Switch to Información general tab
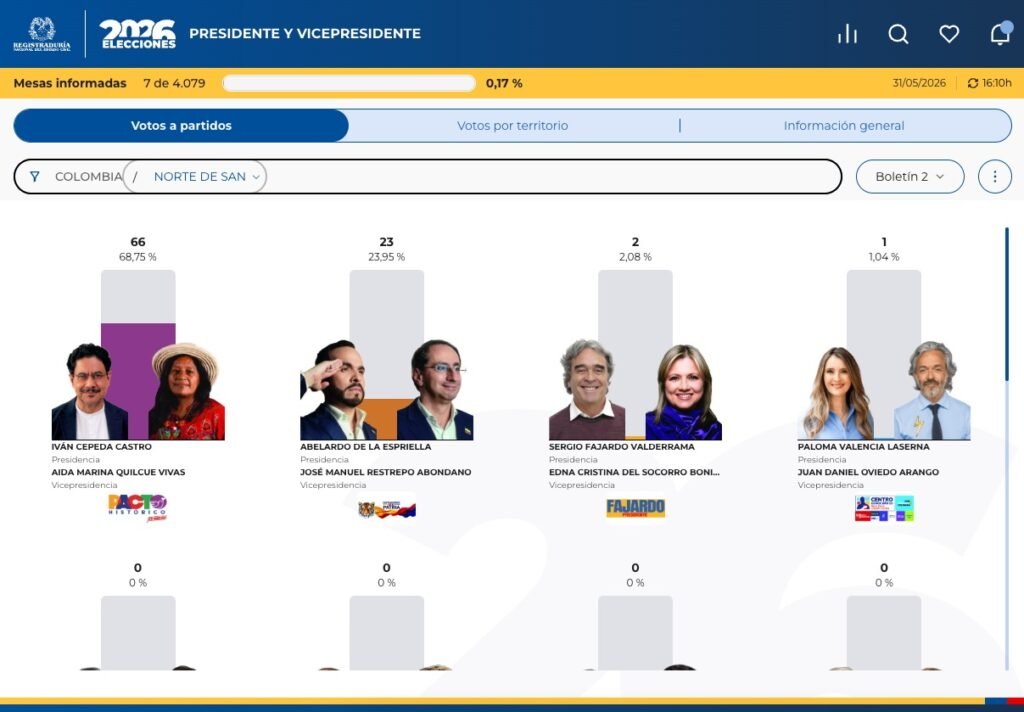 [x=844, y=125]
